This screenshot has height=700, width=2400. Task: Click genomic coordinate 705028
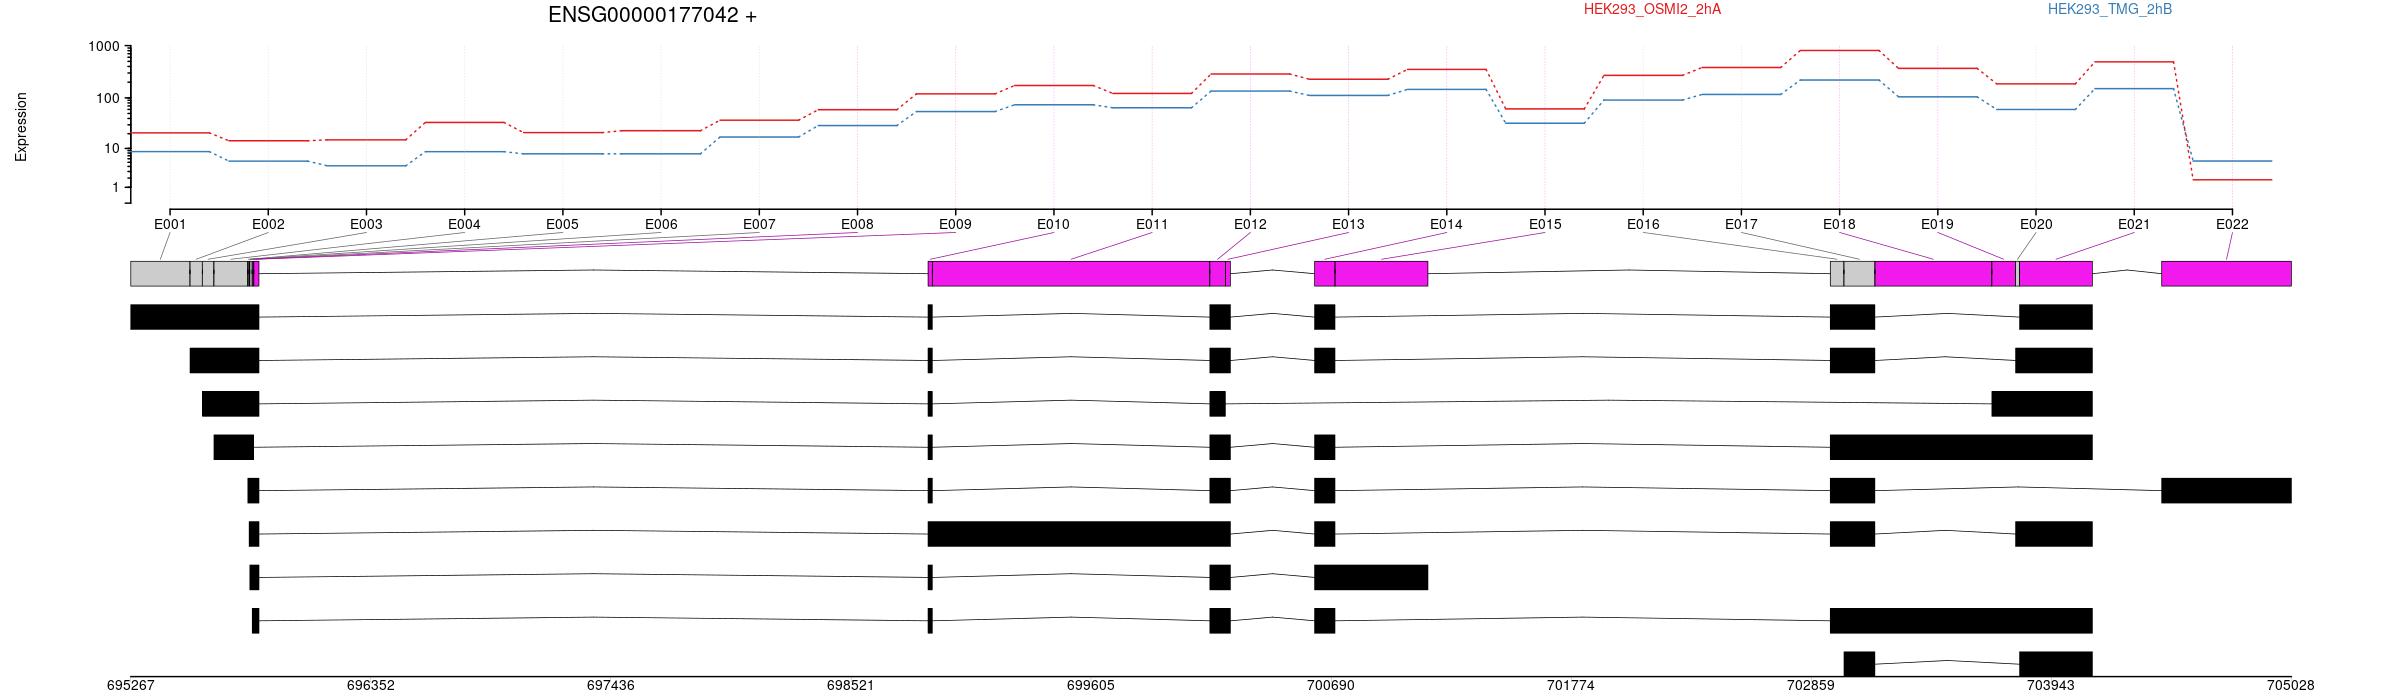click(2290, 686)
